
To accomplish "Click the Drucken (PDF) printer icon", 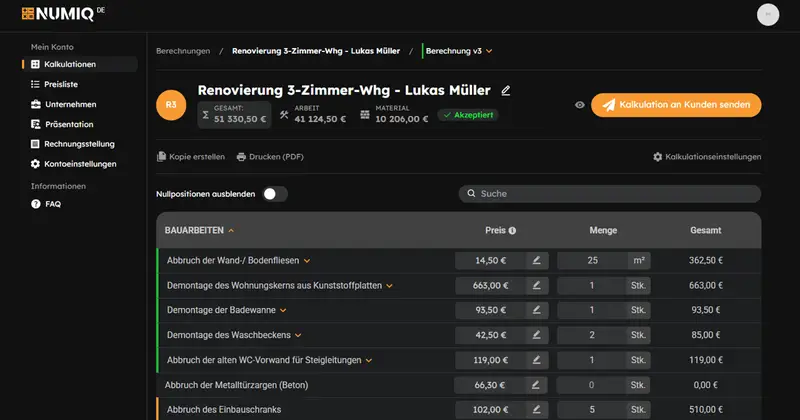I will pos(241,157).
